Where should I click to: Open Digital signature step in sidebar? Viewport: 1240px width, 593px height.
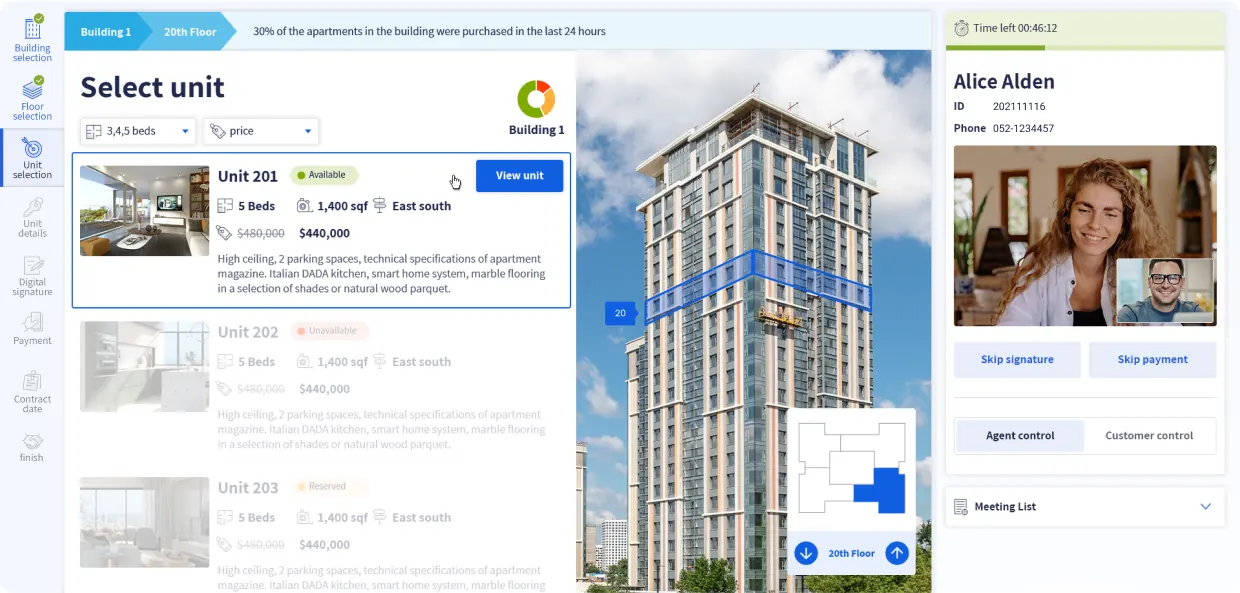[x=32, y=275]
